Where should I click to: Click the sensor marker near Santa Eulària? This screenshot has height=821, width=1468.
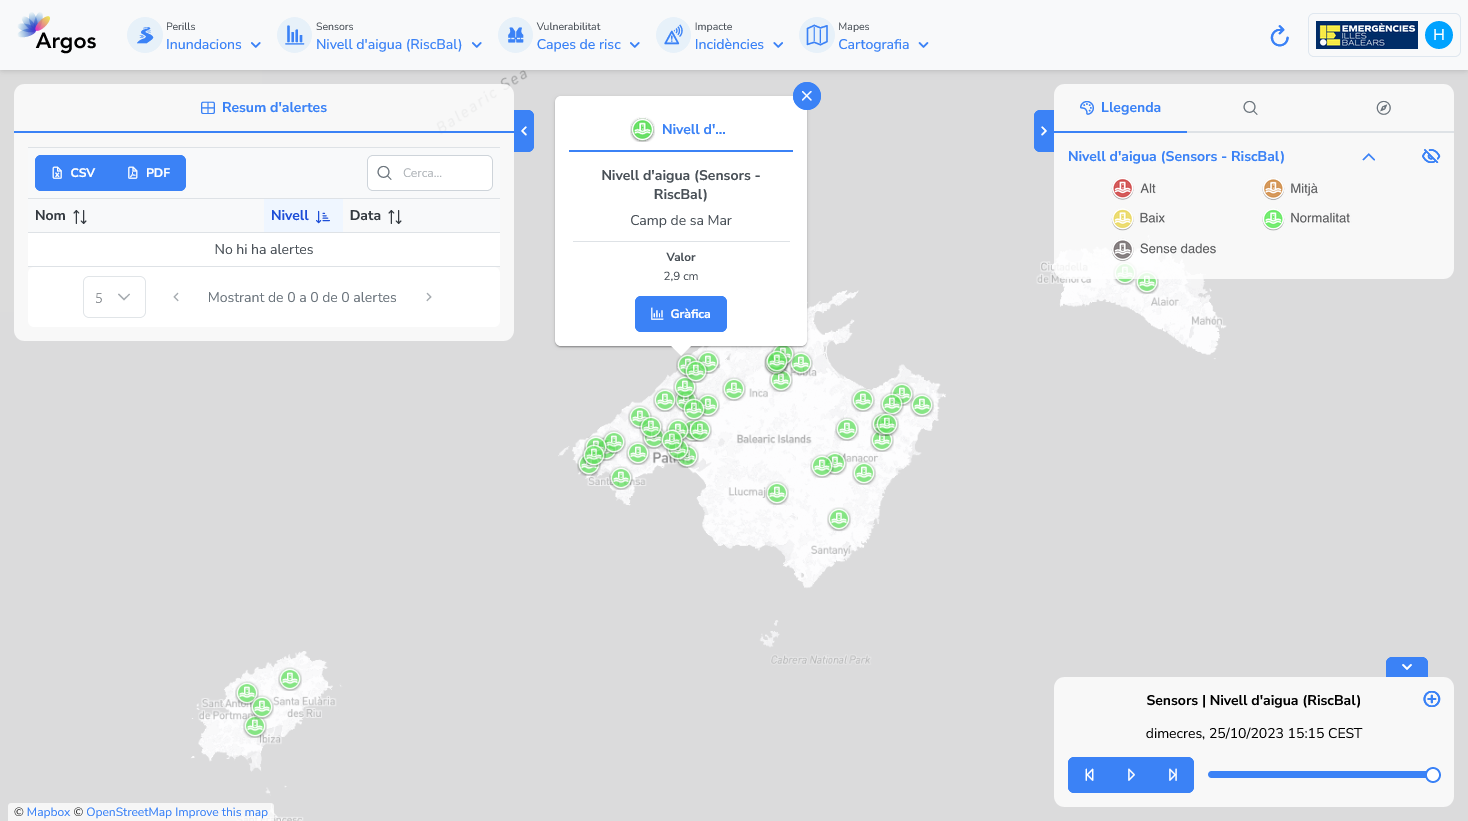(290, 679)
